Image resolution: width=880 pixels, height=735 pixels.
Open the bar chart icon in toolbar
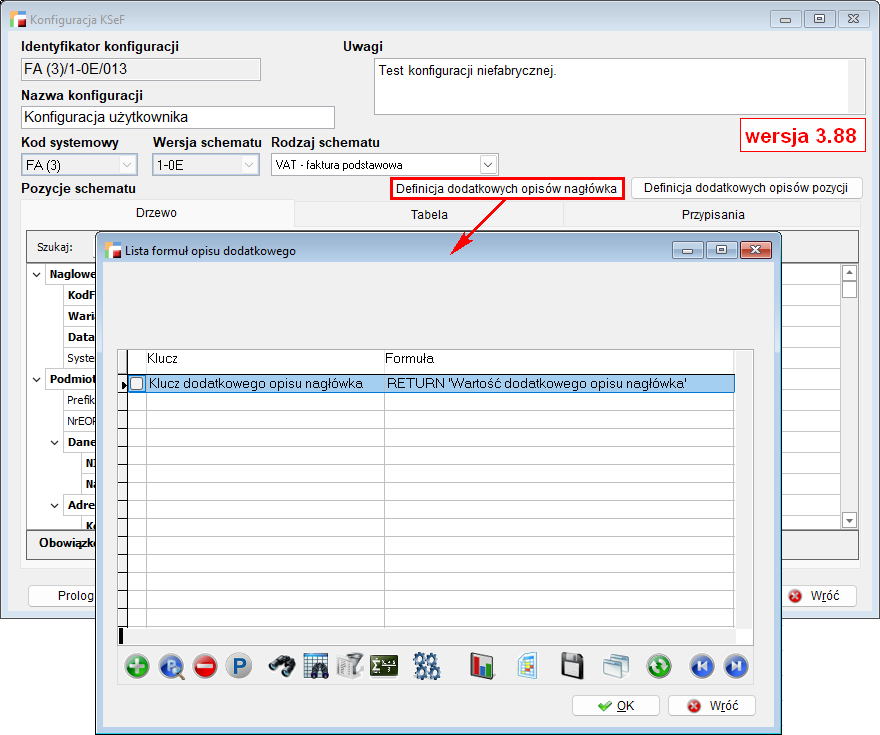(483, 667)
